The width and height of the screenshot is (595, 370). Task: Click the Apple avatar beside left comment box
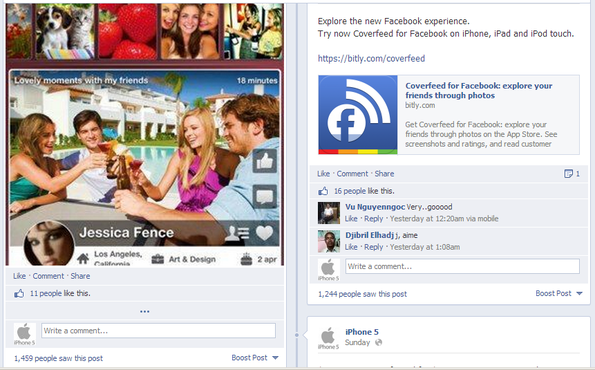point(24,334)
